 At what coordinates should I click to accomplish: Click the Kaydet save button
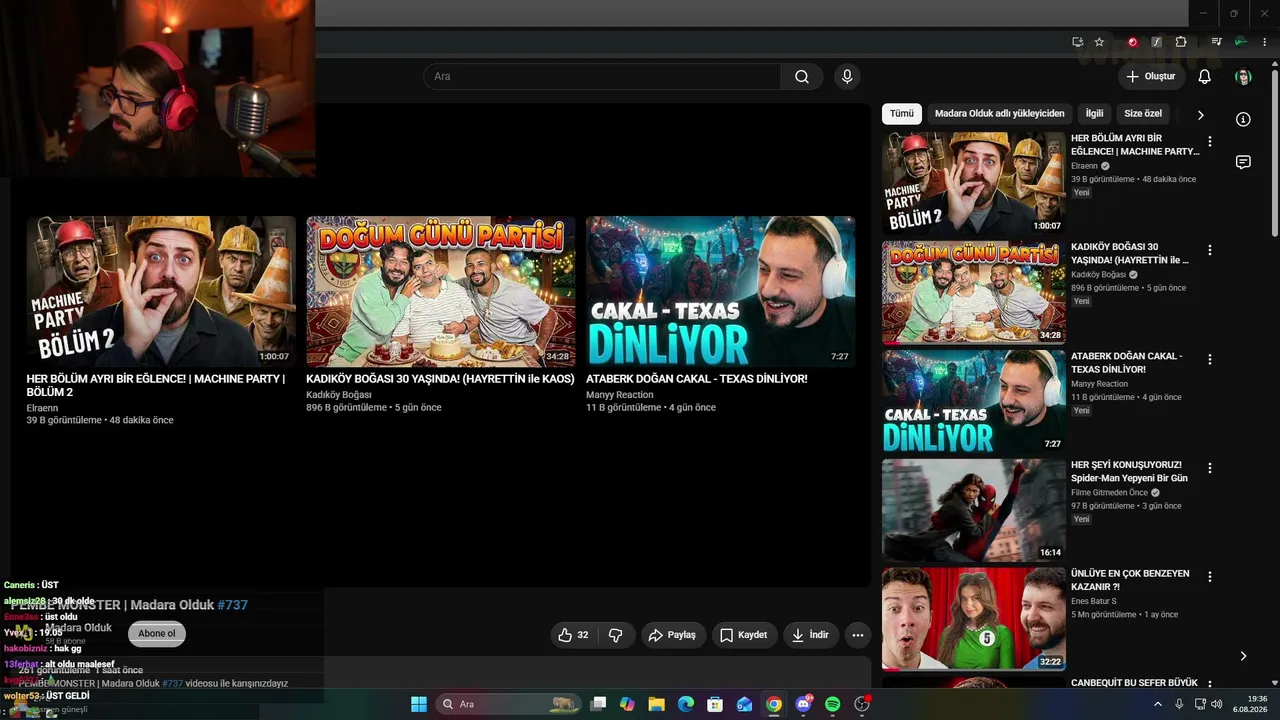[744, 635]
